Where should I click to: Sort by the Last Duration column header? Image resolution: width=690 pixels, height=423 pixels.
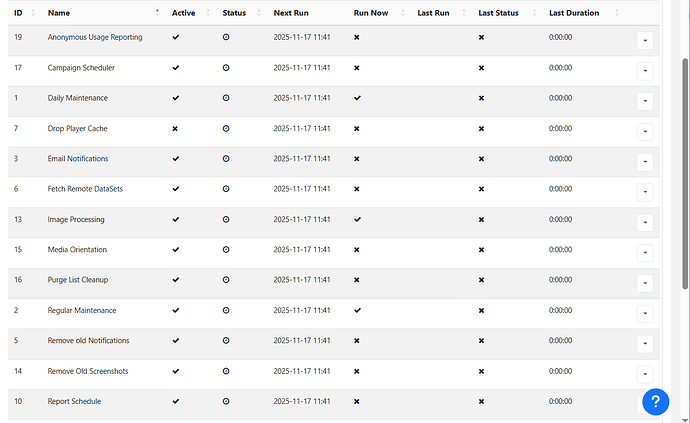(x=574, y=13)
